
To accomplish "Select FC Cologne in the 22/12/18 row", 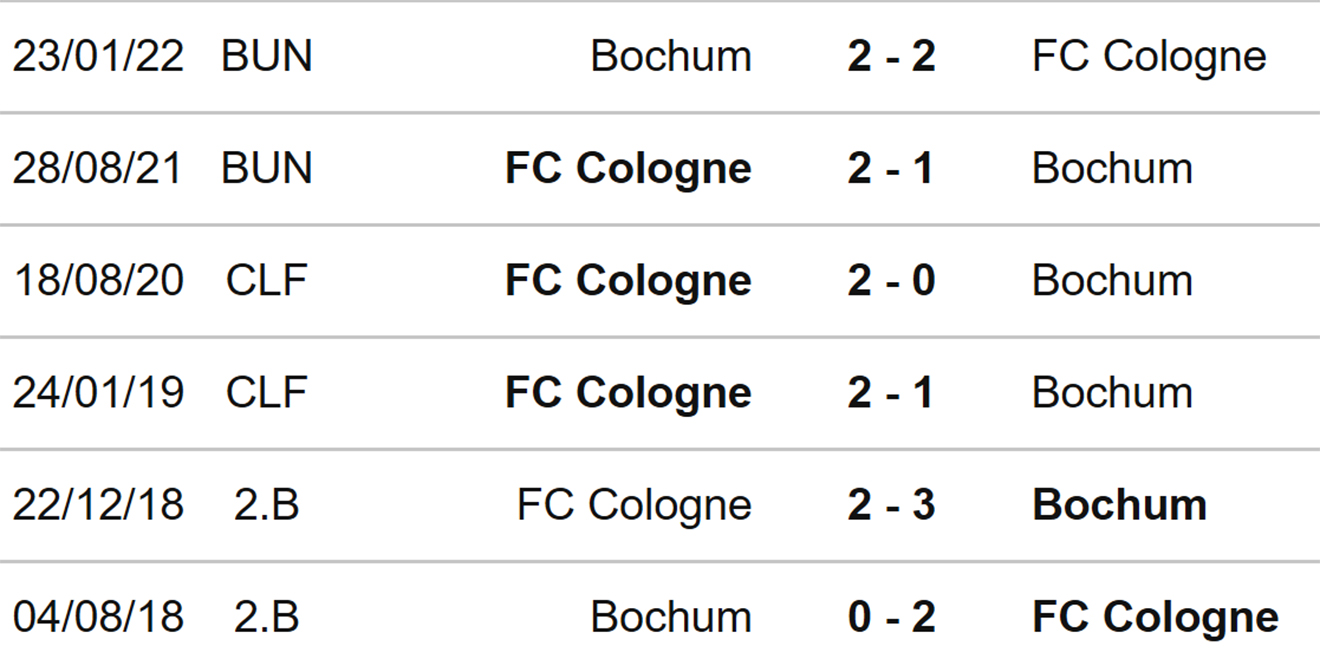I will 634,504.
